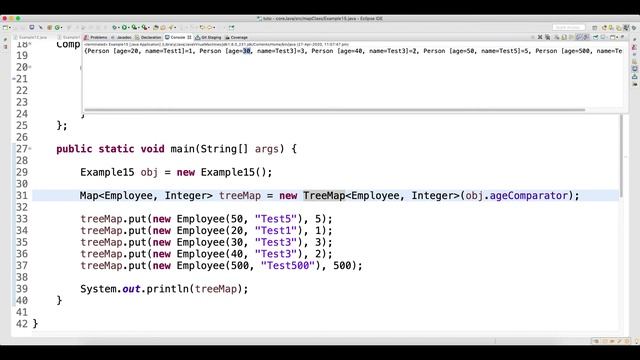This screenshot has width=640, height=360.
Task: Click the Open Perspective icon
Action: pyautogui.click(x=594, y=28)
